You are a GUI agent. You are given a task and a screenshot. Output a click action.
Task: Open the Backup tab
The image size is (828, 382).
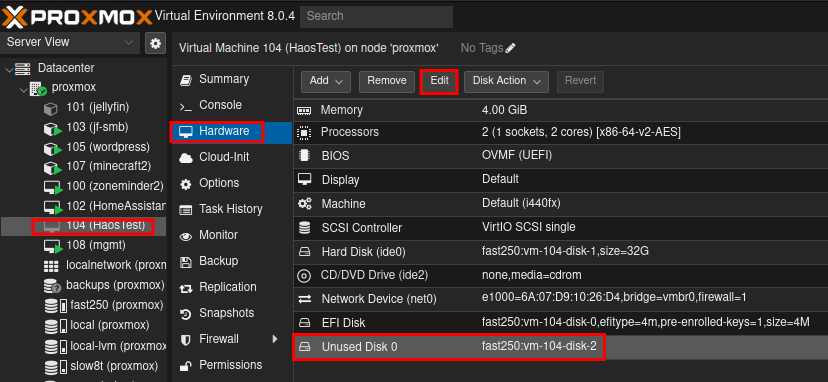(x=231, y=261)
